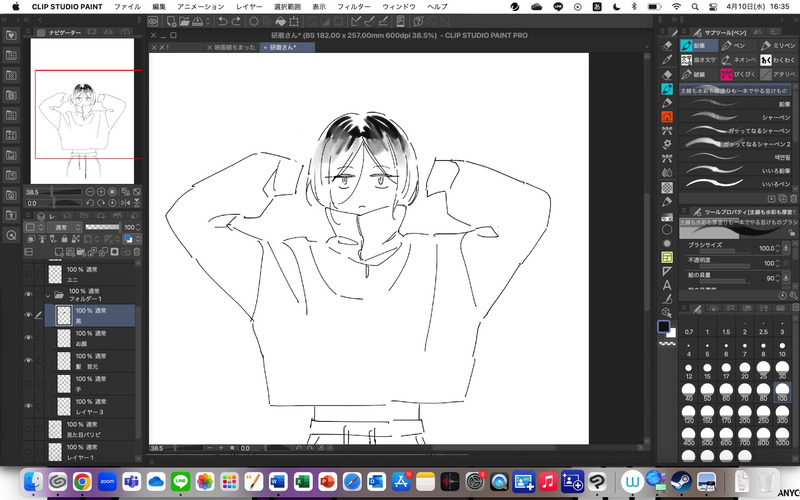
Task: Open the アニメーション menu
Action: pos(201,7)
